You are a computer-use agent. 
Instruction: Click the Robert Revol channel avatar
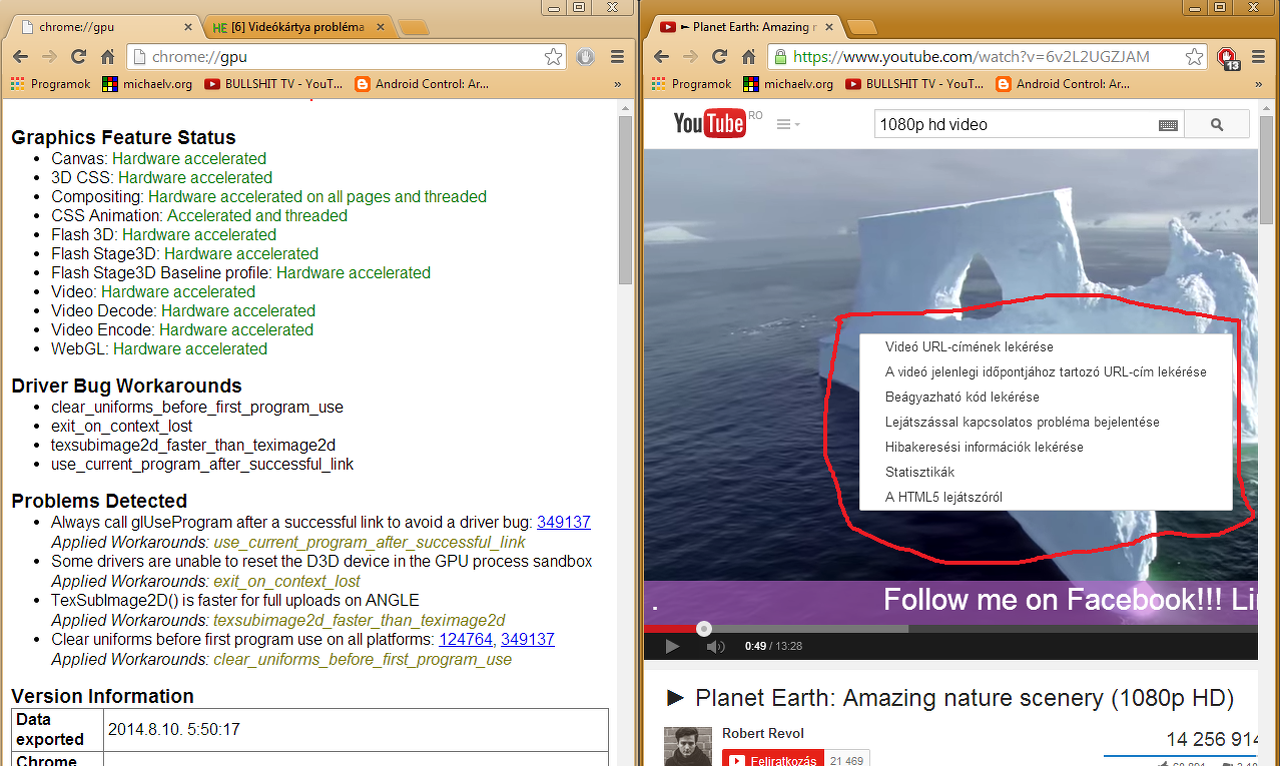coord(688,746)
